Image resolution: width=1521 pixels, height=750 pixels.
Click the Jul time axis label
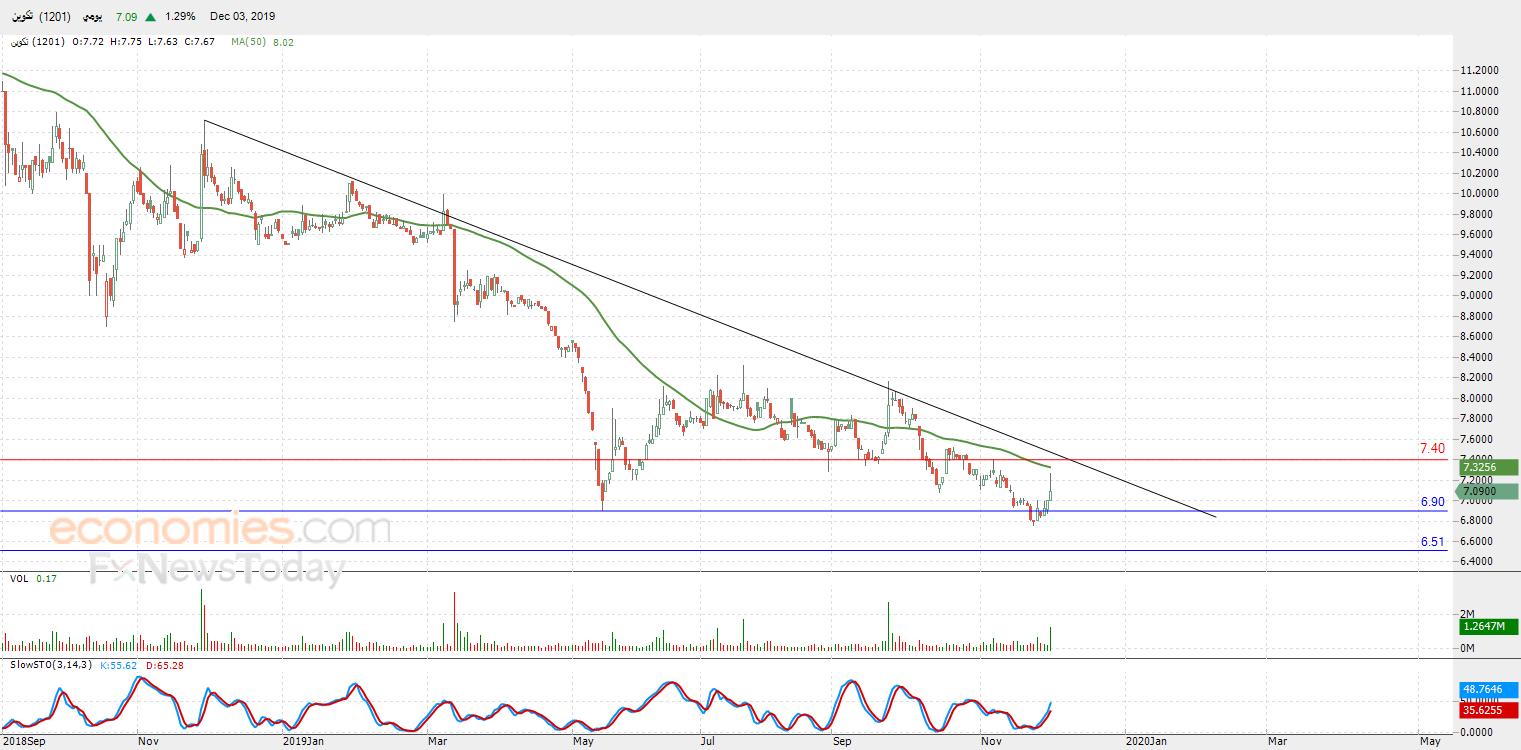pos(708,741)
